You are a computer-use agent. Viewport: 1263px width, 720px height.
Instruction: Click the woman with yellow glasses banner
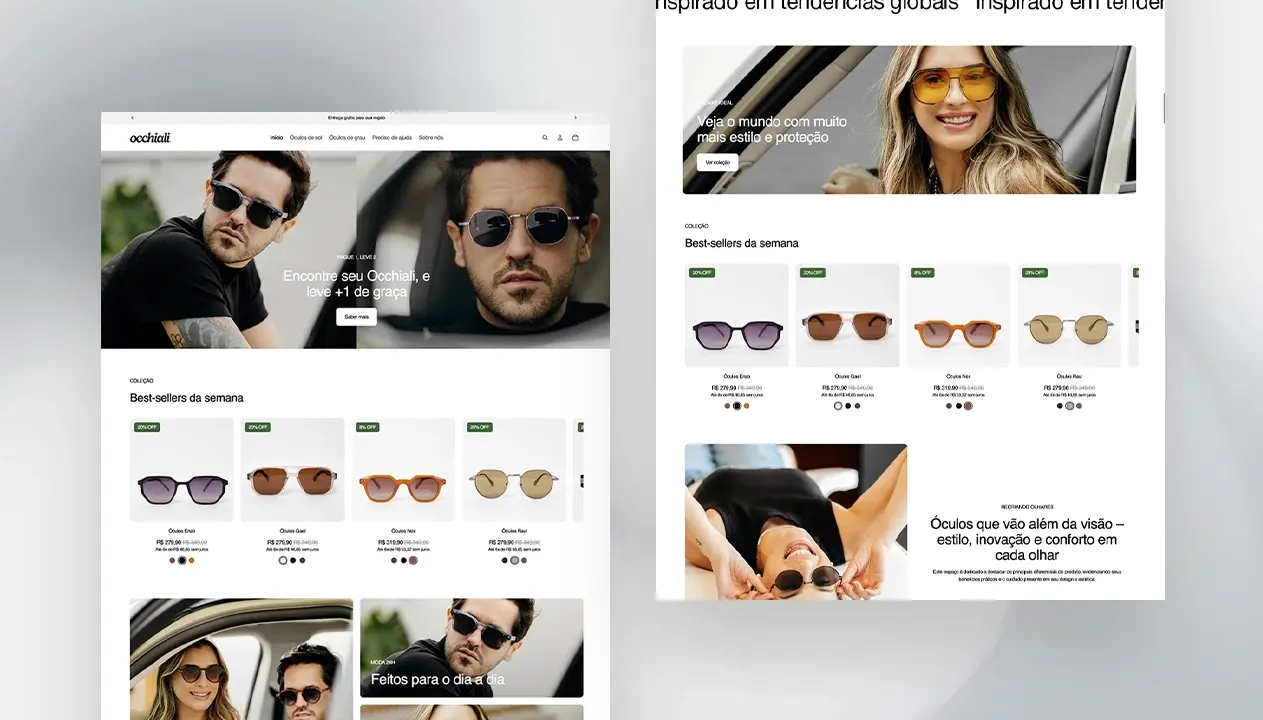pyautogui.click(x=909, y=120)
